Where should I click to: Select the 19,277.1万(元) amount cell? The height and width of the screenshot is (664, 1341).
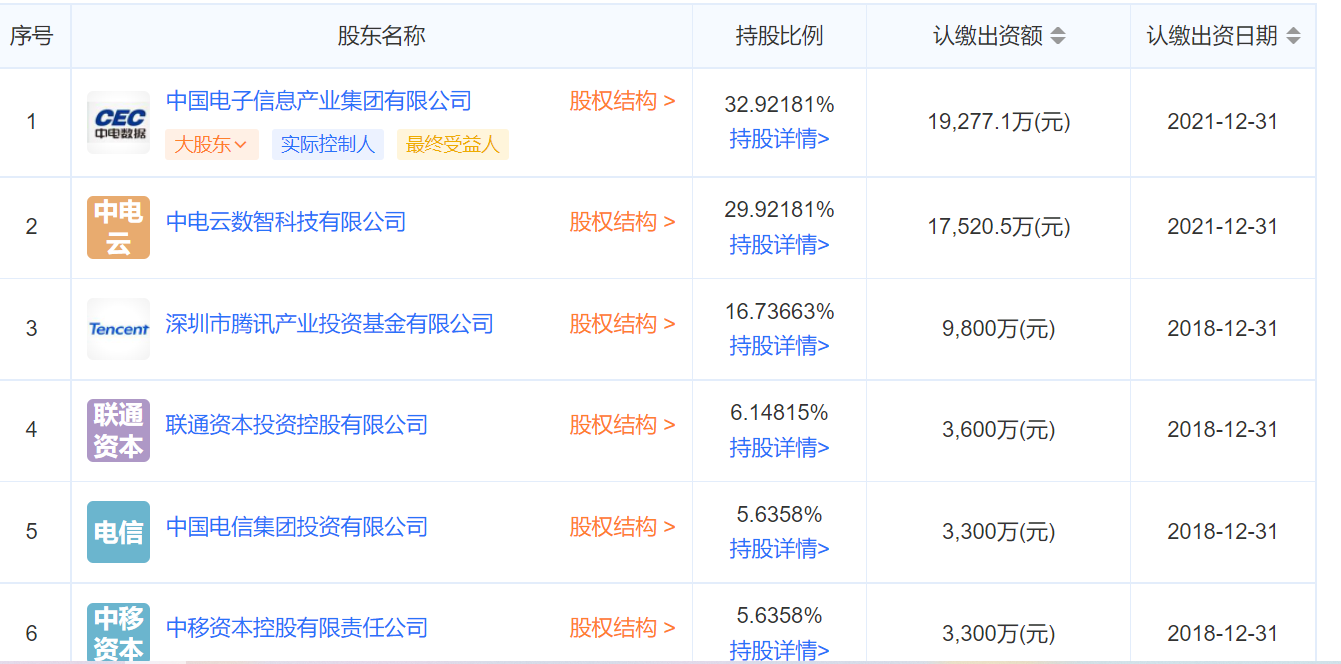pos(999,122)
